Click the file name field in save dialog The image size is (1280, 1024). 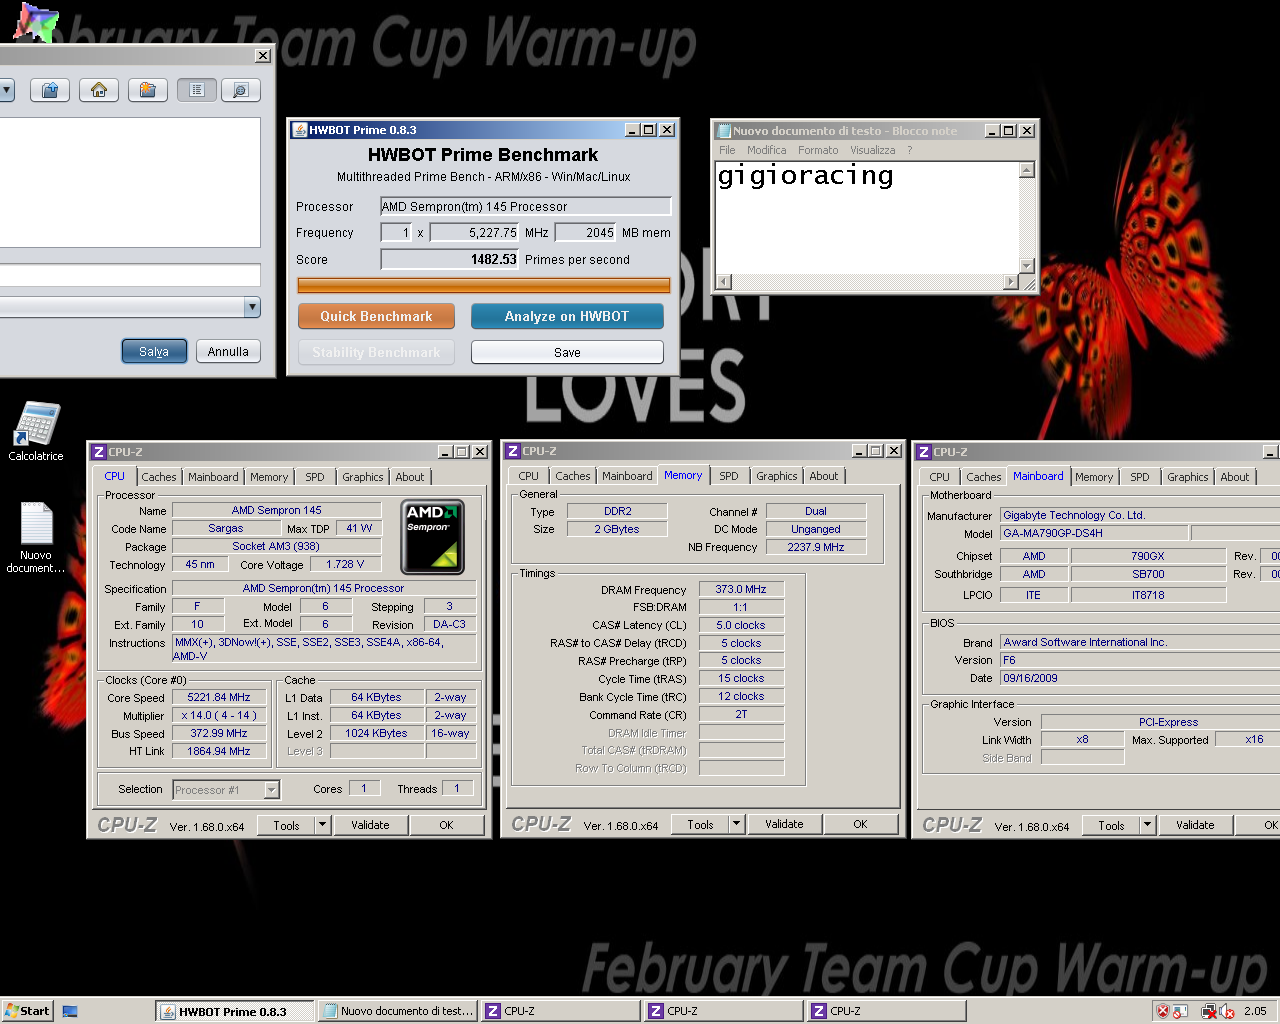pos(130,275)
